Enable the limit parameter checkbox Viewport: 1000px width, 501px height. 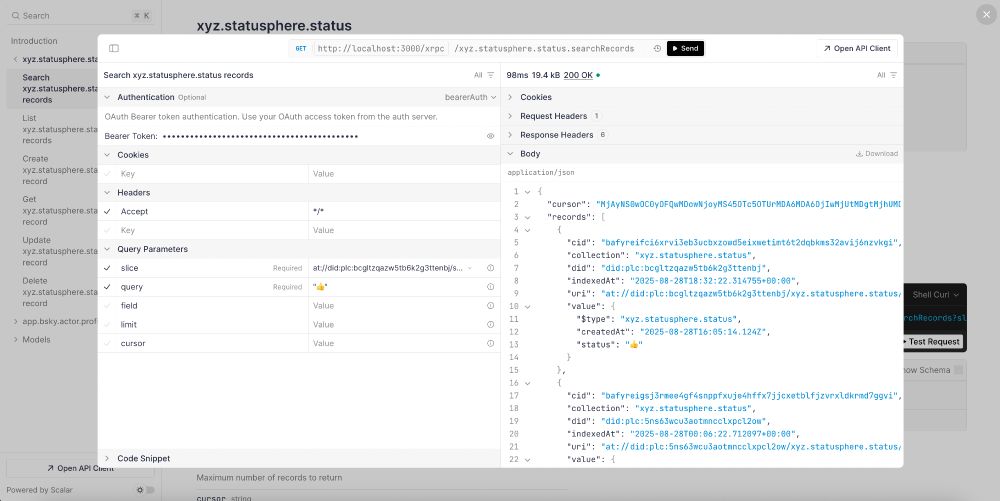click(107, 324)
